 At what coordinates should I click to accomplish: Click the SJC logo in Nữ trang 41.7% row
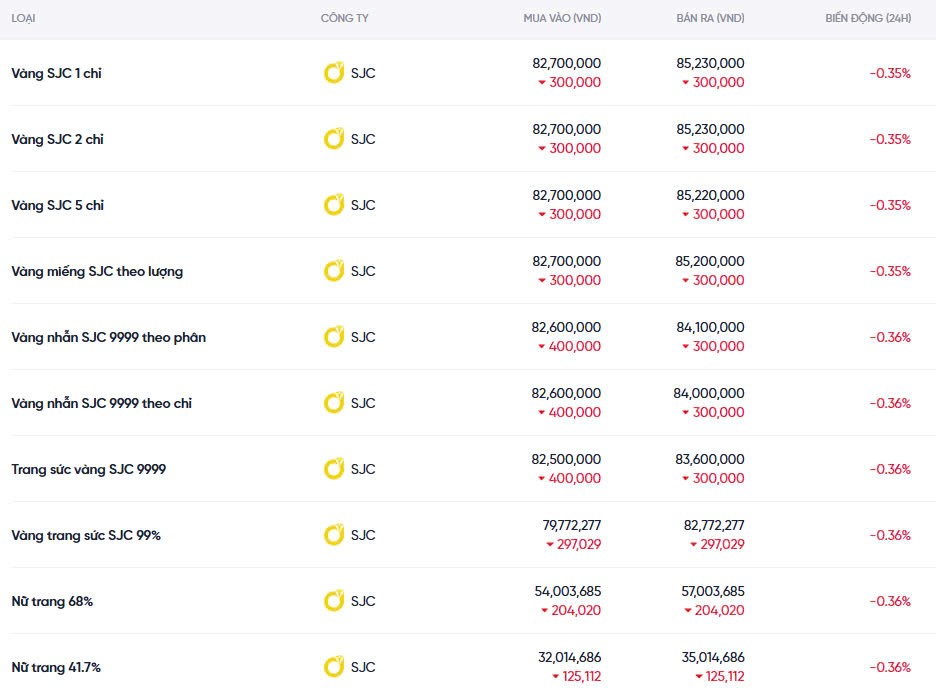click(334, 667)
